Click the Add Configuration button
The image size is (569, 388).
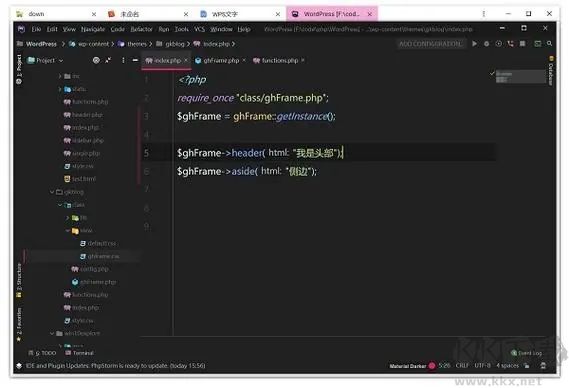(430, 44)
